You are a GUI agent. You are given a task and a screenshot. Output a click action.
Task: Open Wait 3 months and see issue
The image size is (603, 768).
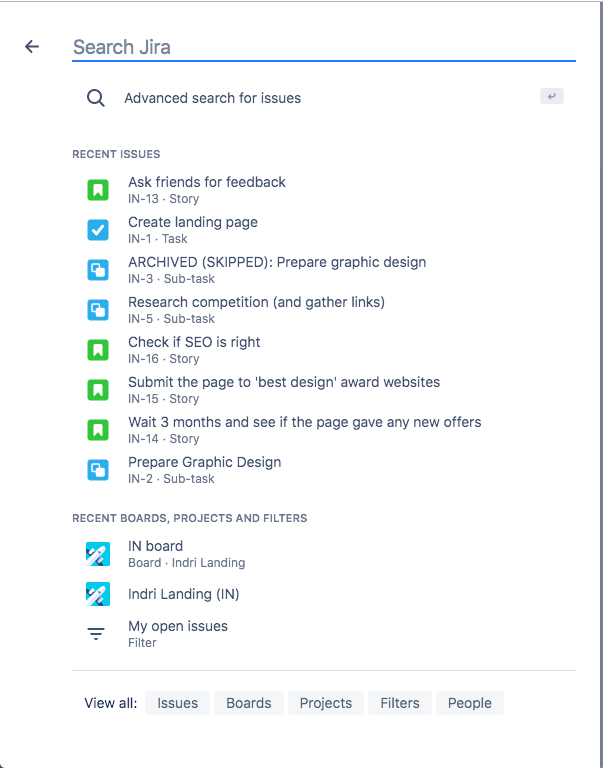[x=324, y=430]
